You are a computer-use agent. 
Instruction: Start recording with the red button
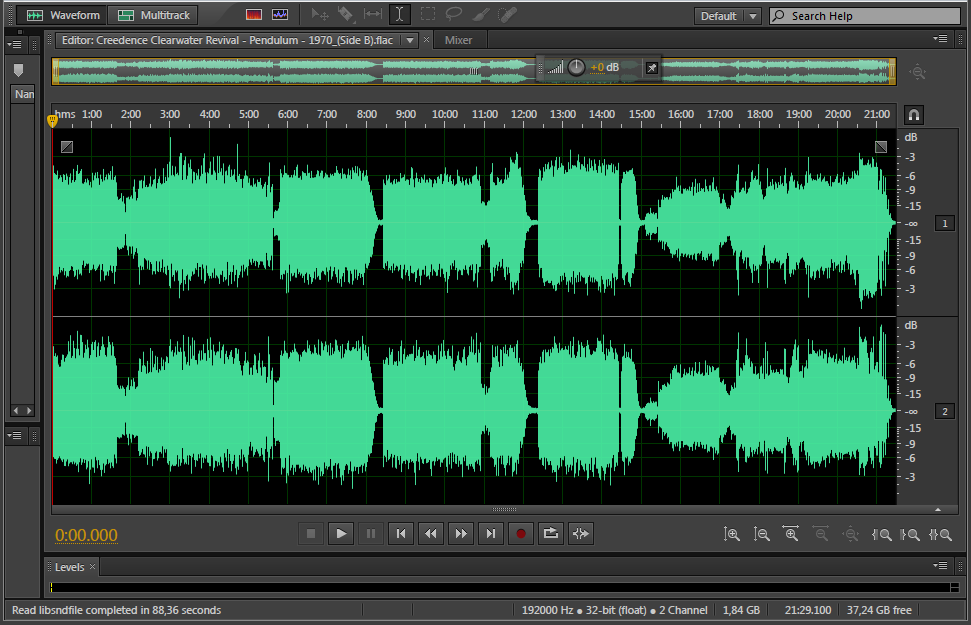click(x=521, y=533)
